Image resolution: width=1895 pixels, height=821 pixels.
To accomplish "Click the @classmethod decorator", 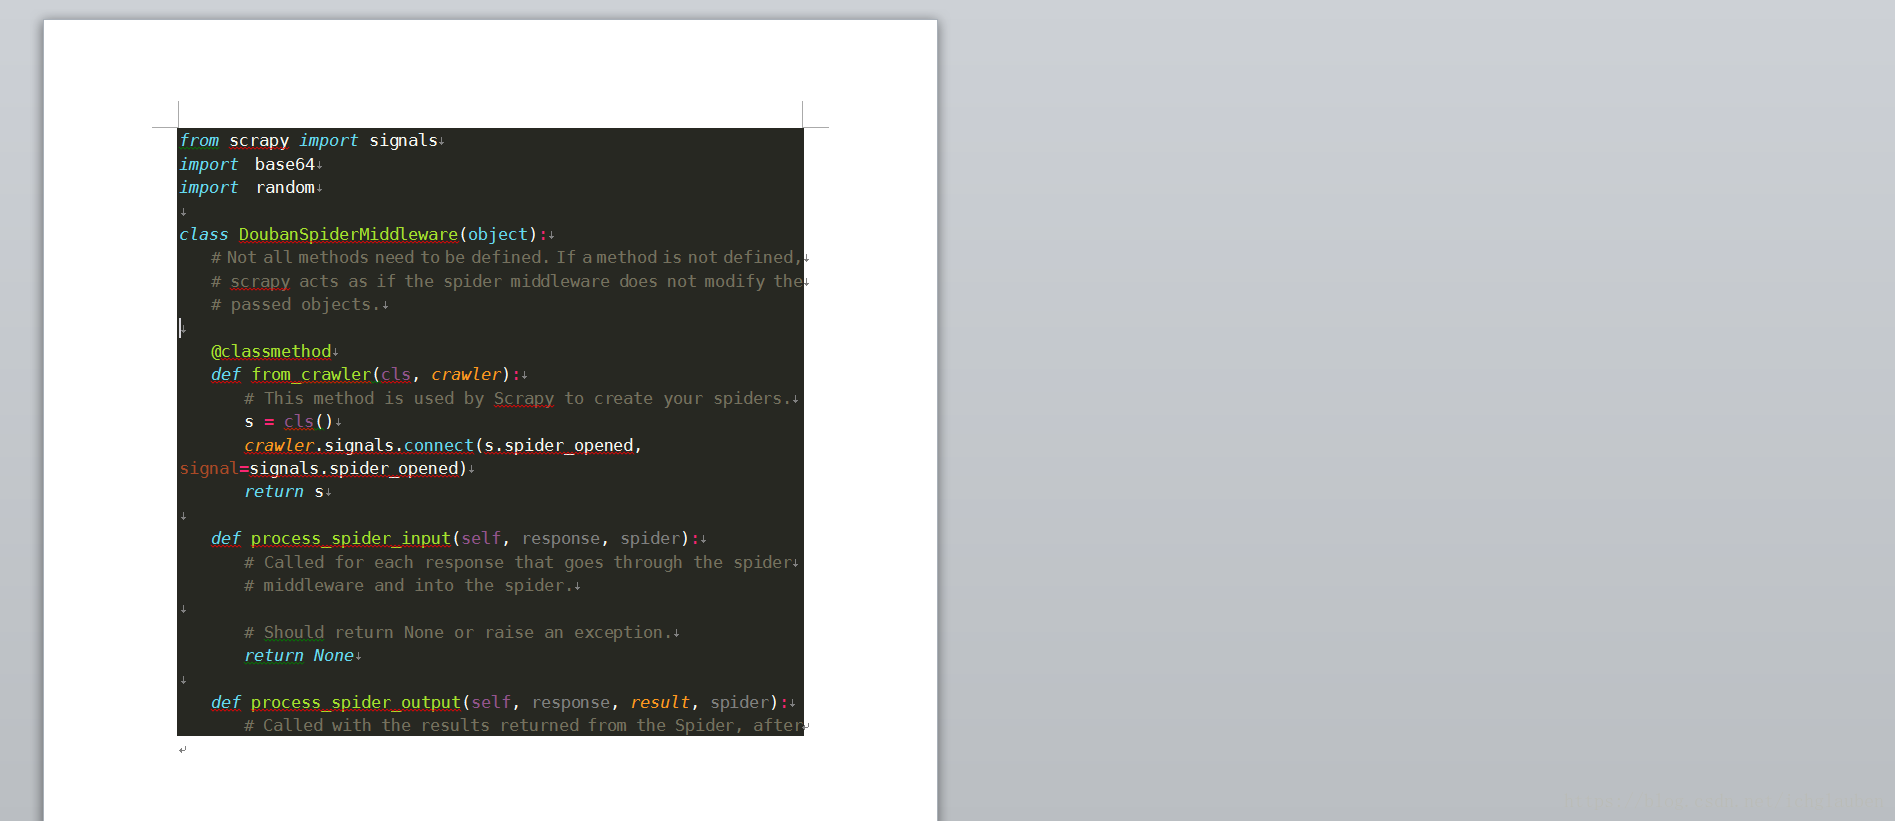I will pyautogui.click(x=271, y=352).
